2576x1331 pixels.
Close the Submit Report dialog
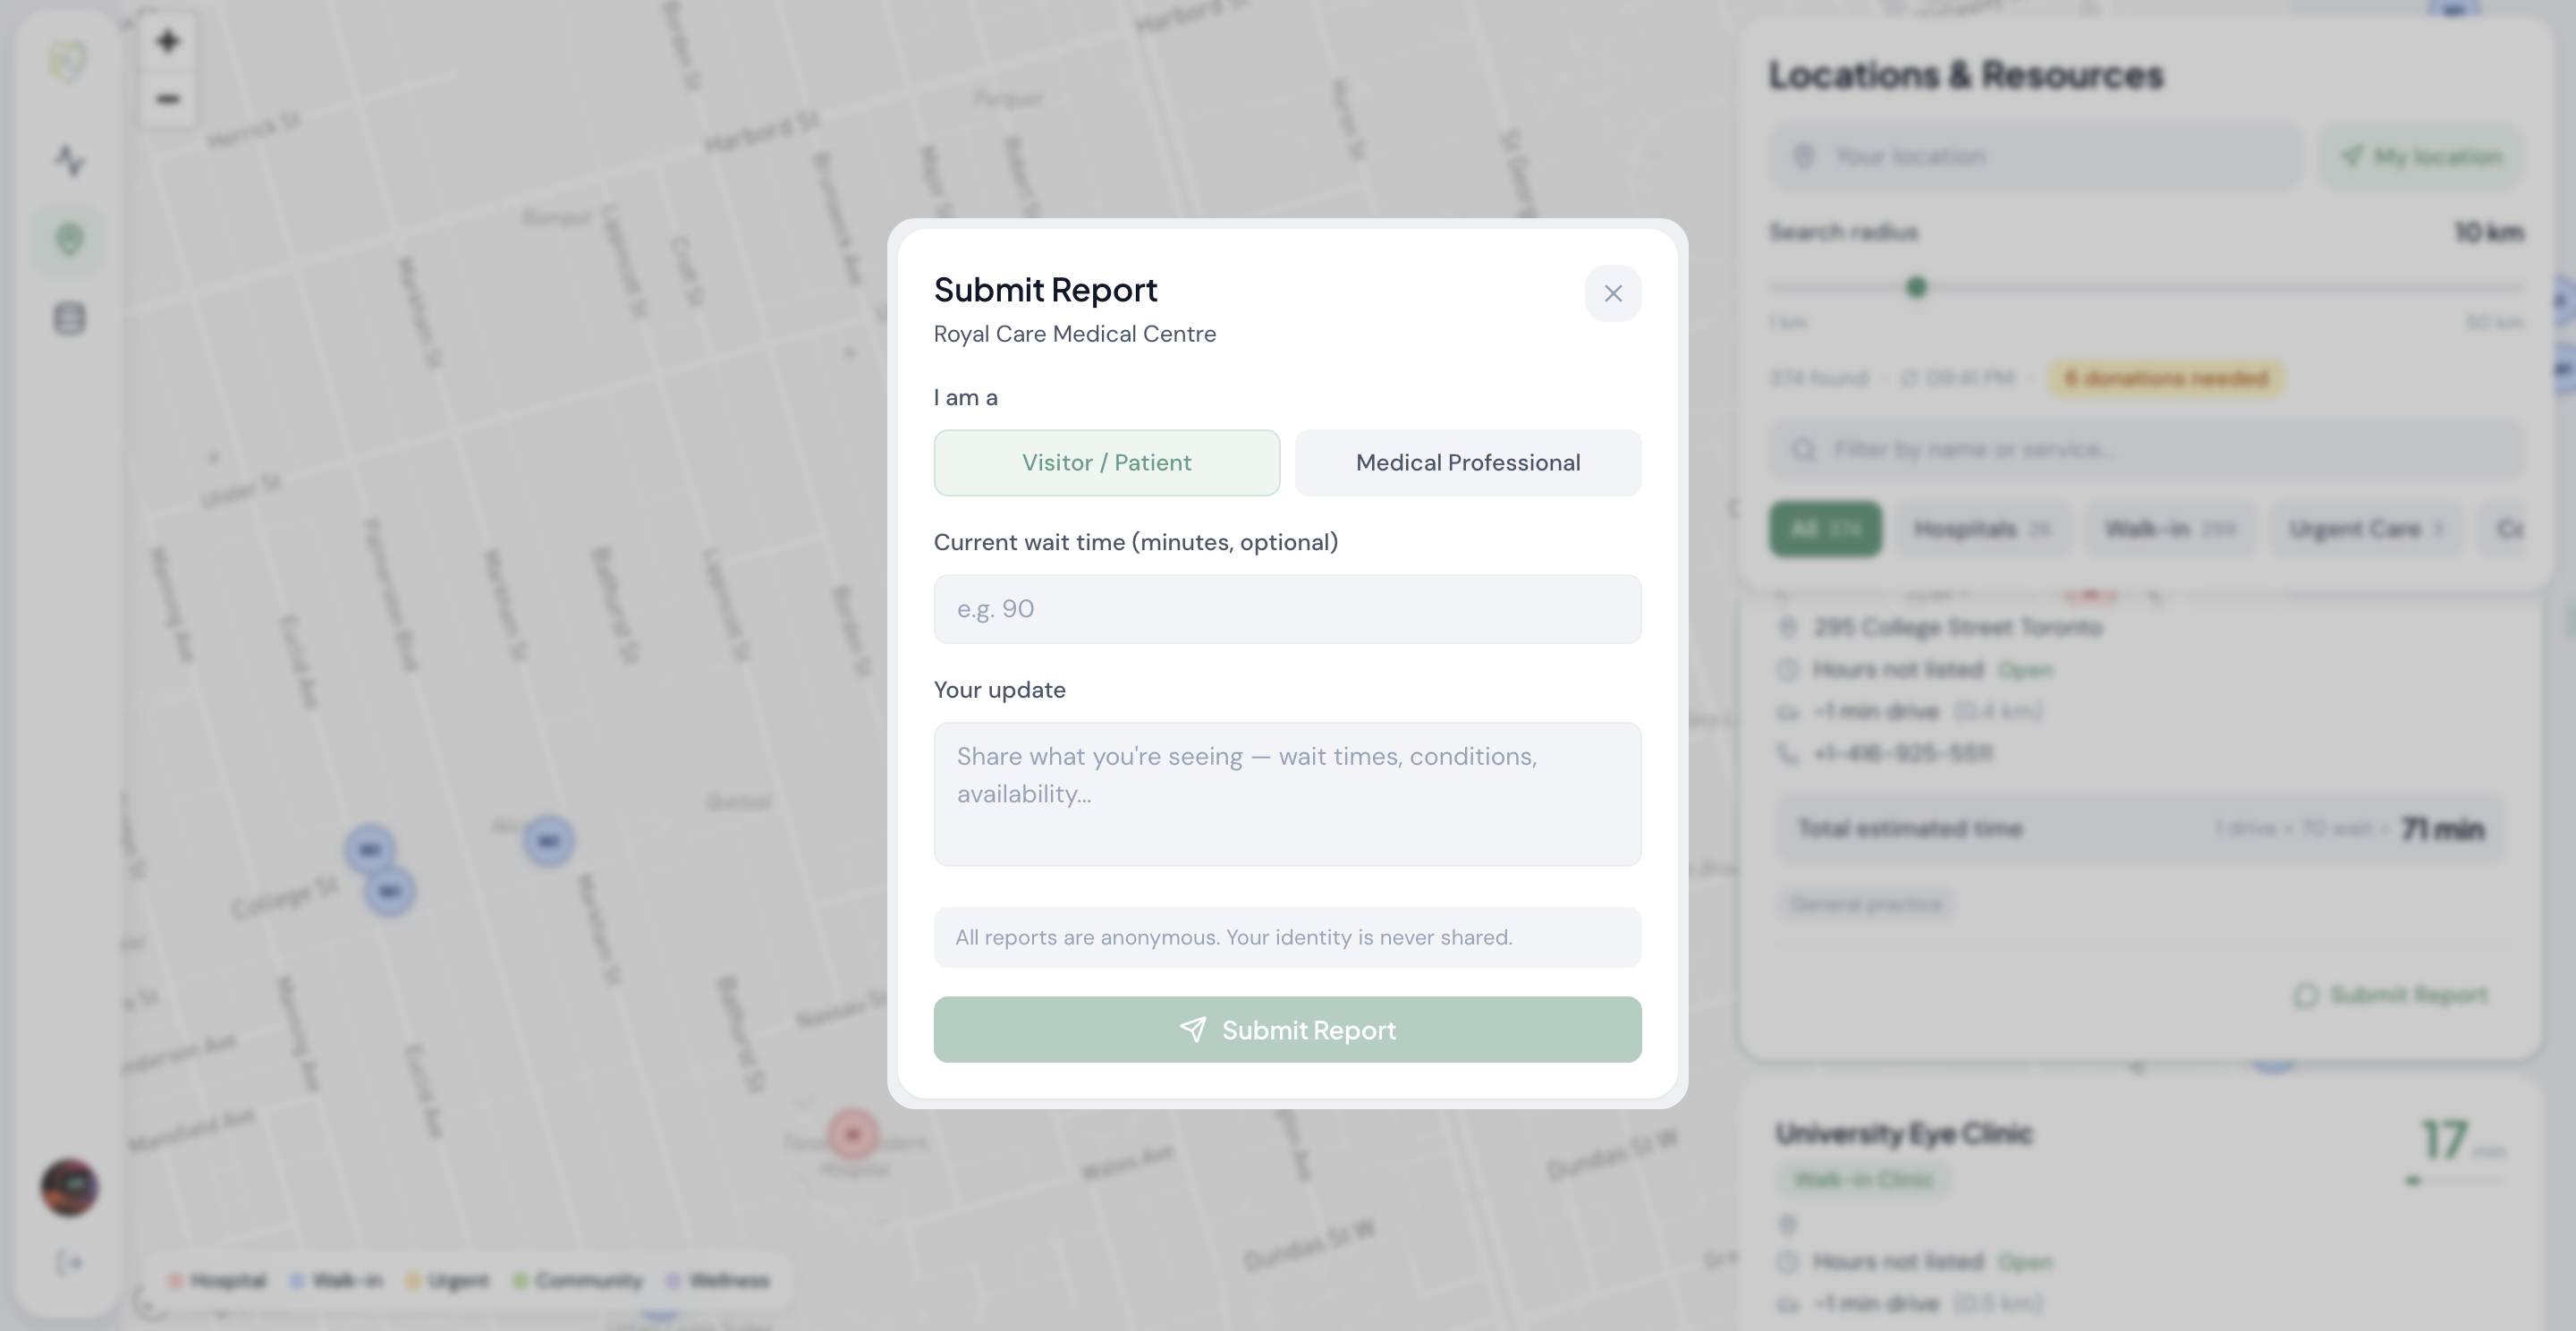tap(1612, 293)
